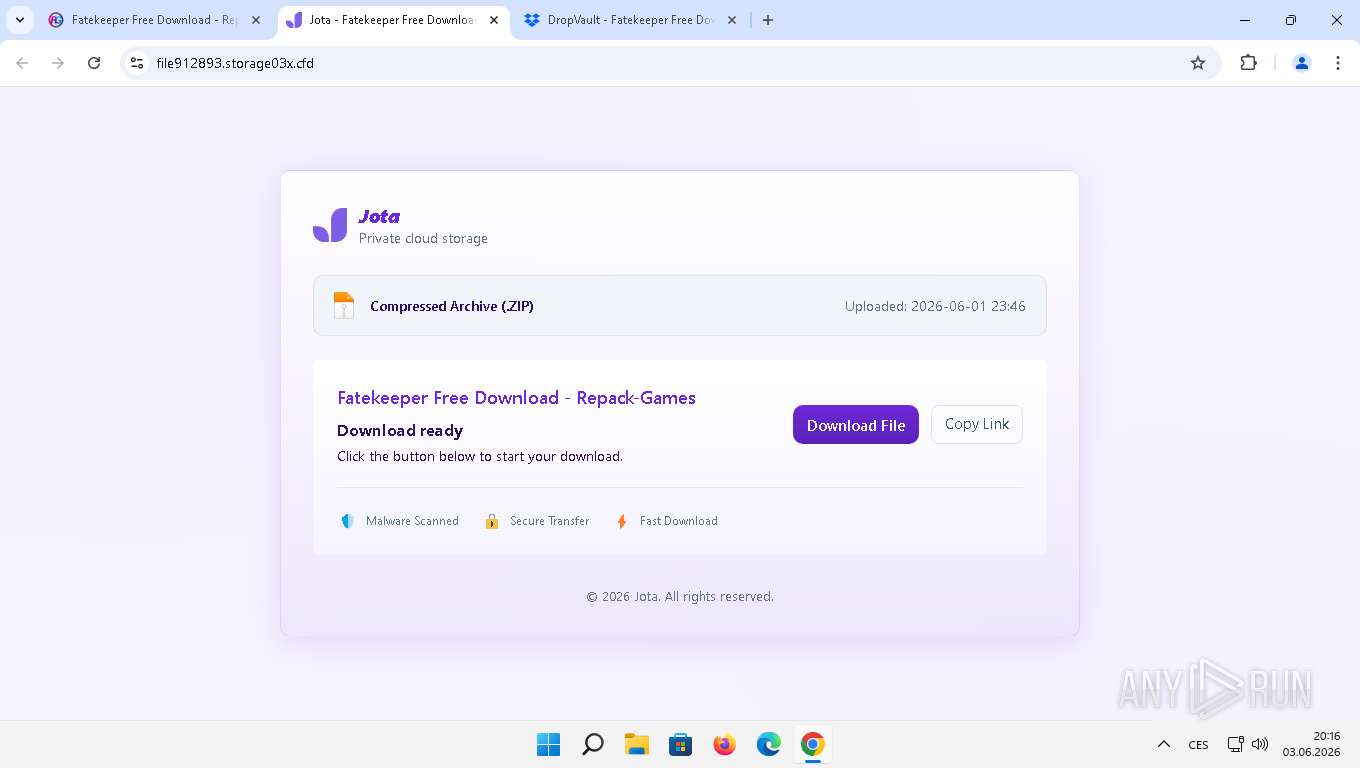Click Chrome icon in taskbar
The width and height of the screenshot is (1360, 768).
point(813,744)
